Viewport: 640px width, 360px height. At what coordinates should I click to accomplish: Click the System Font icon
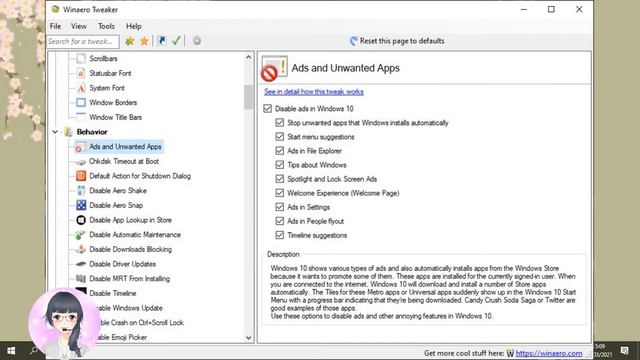pyautogui.click(x=81, y=88)
